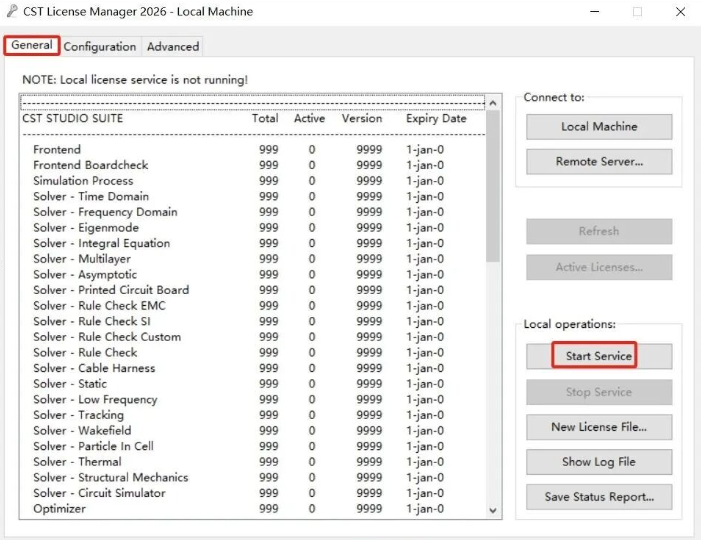Click the CST License Manager title bar icon

tap(12, 12)
